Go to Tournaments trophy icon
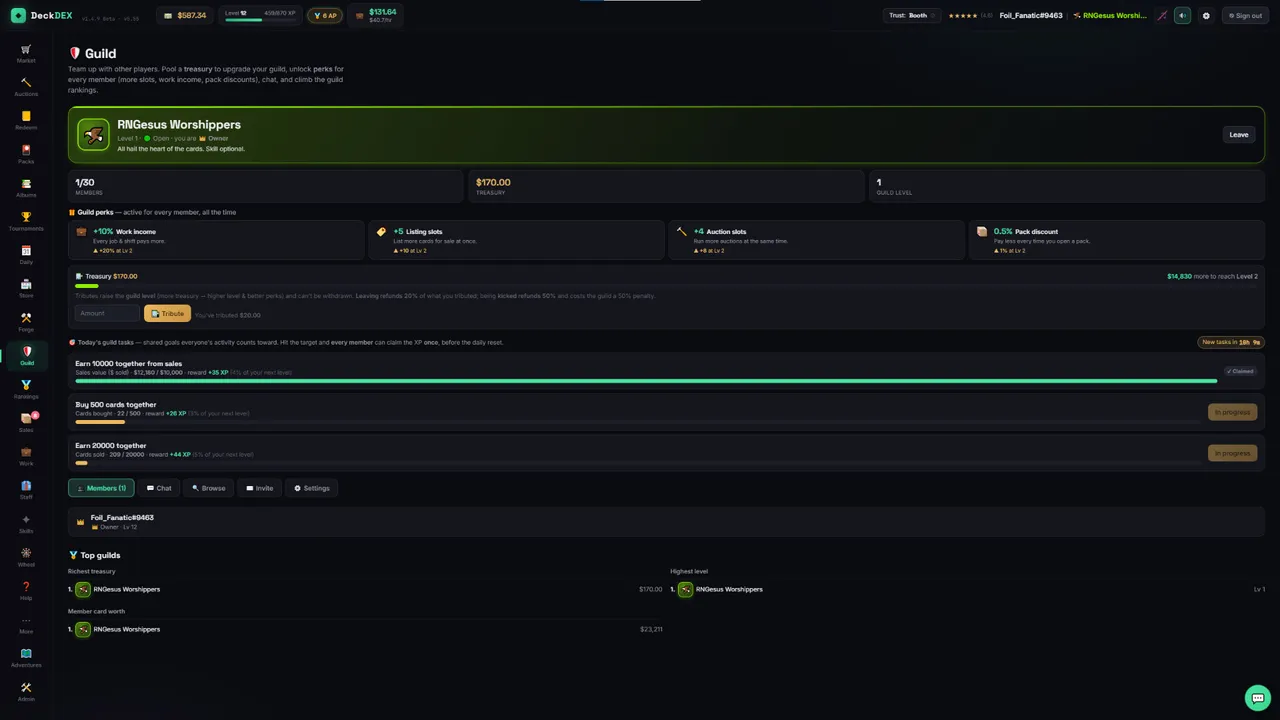The image size is (1280, 720). pos(26,221)
